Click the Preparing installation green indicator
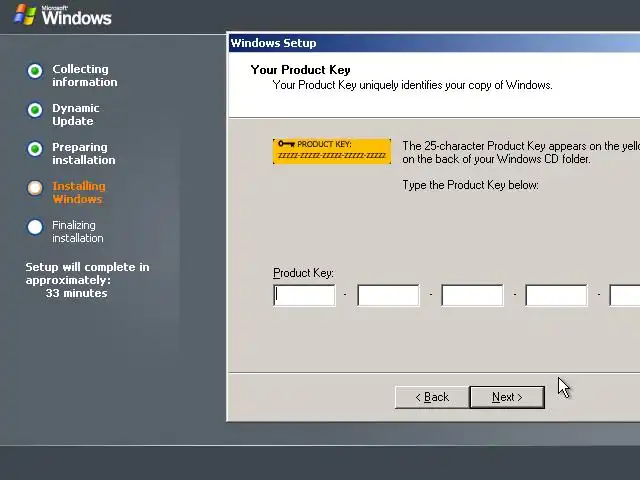Screen dimensions: 640x480 coord(35,149)
